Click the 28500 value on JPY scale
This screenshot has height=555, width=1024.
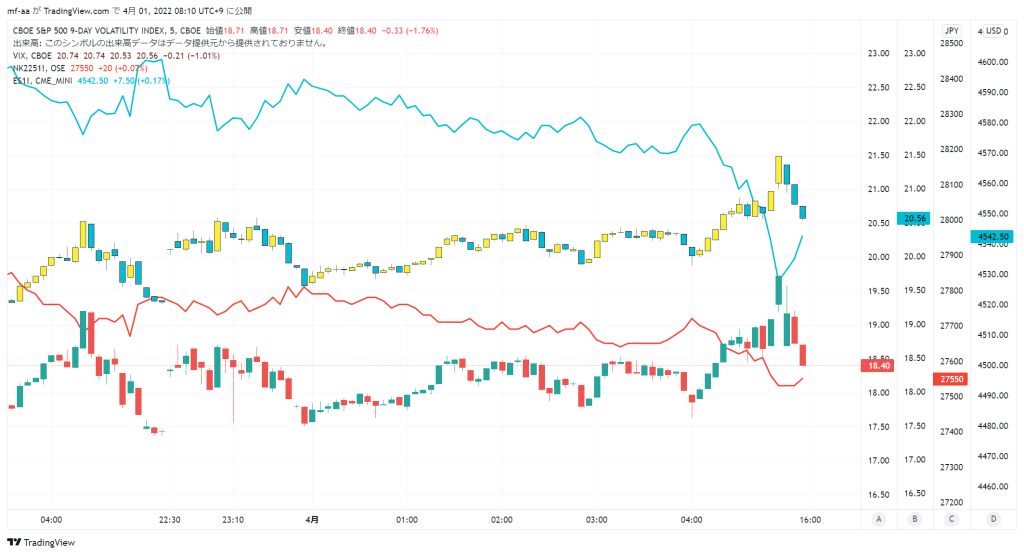951,43
